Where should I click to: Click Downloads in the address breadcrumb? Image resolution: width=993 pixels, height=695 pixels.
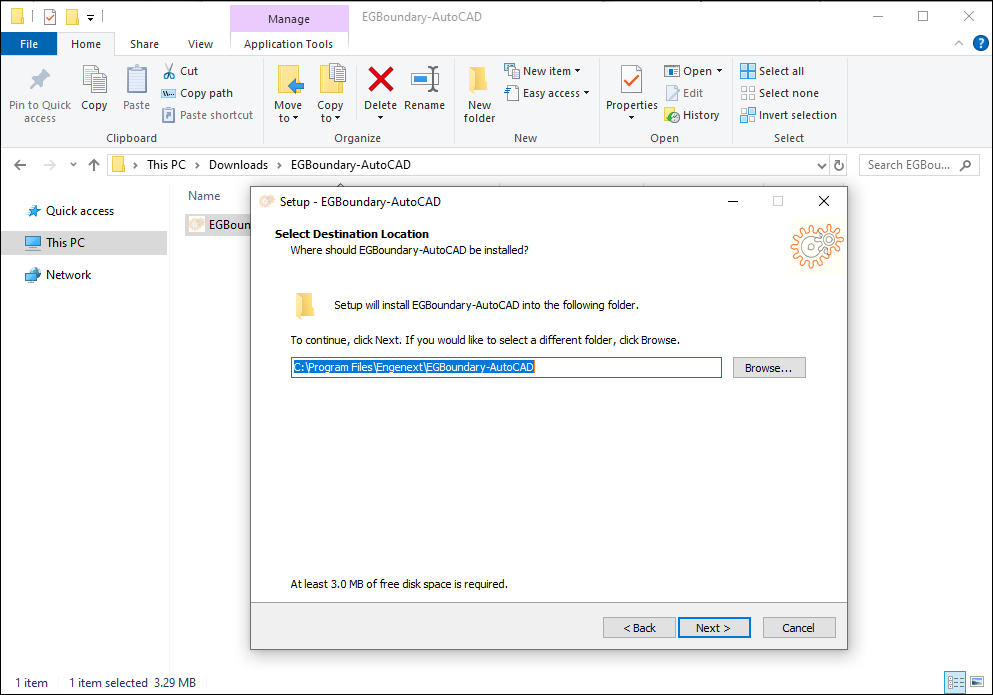pyautogui.click(x=238, y=165)
